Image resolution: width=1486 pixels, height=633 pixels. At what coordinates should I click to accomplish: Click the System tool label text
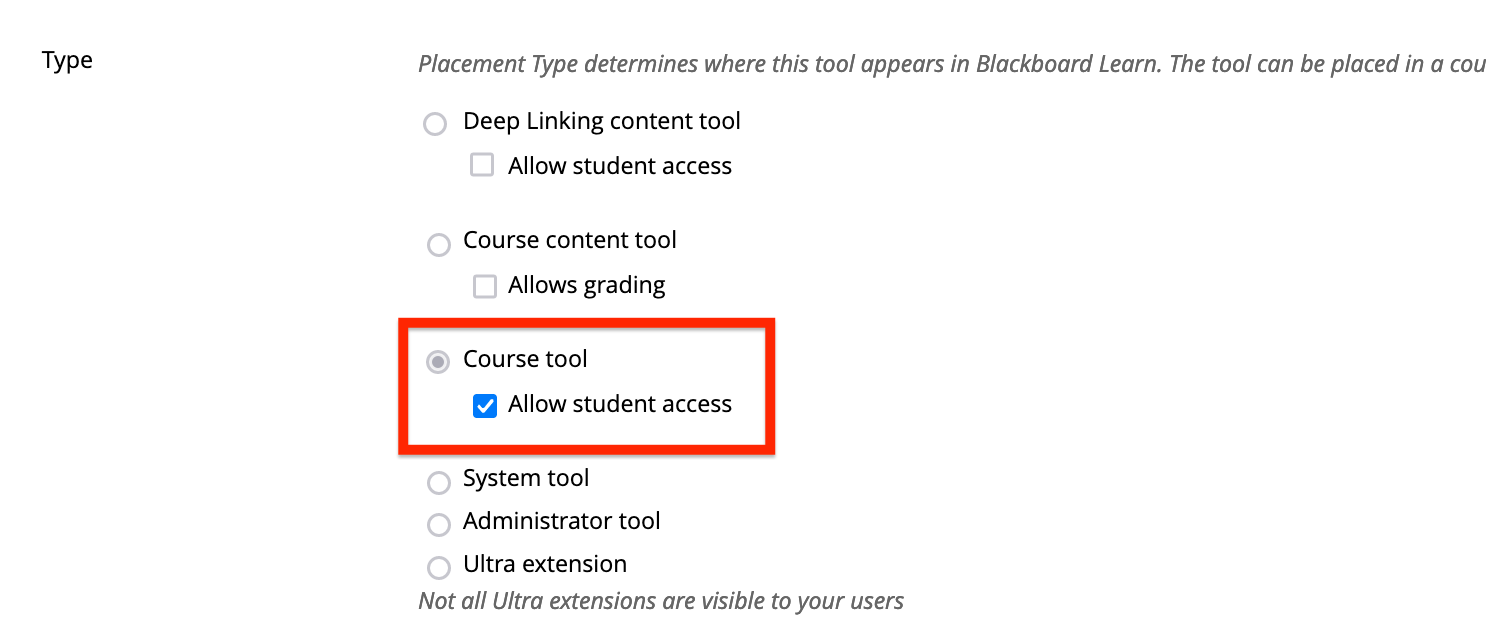pyautogui.click(x=525, y=478)
